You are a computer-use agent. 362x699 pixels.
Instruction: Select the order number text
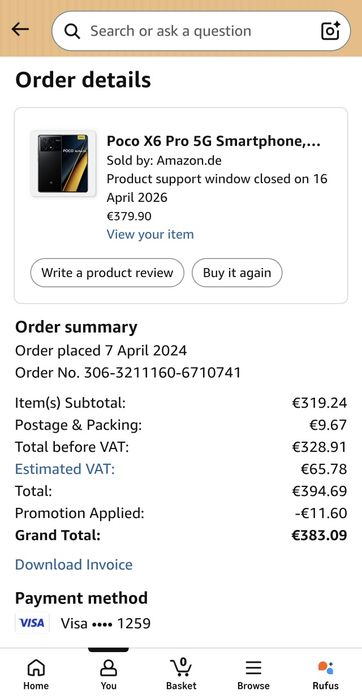pos(128,372)
